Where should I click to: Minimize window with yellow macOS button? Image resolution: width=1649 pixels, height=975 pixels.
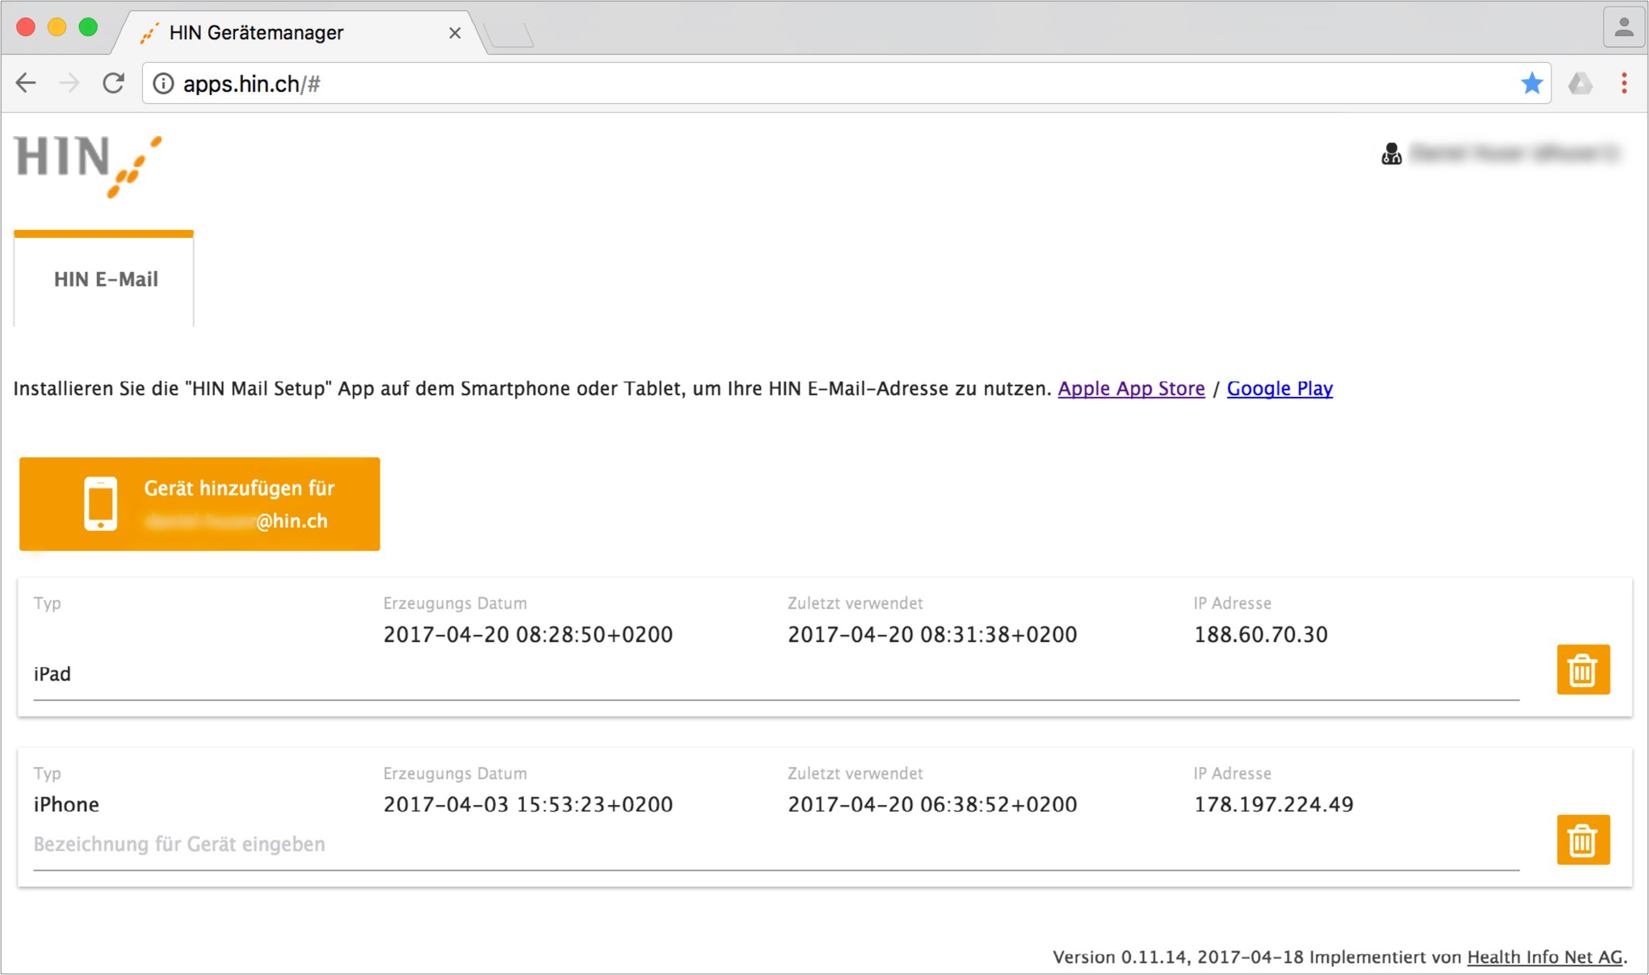57,27
